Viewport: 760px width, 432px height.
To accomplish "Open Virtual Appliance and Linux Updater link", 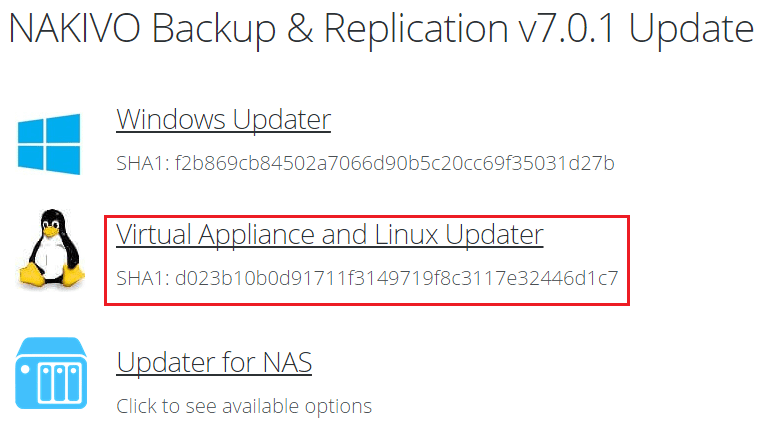I will point(329,234).
